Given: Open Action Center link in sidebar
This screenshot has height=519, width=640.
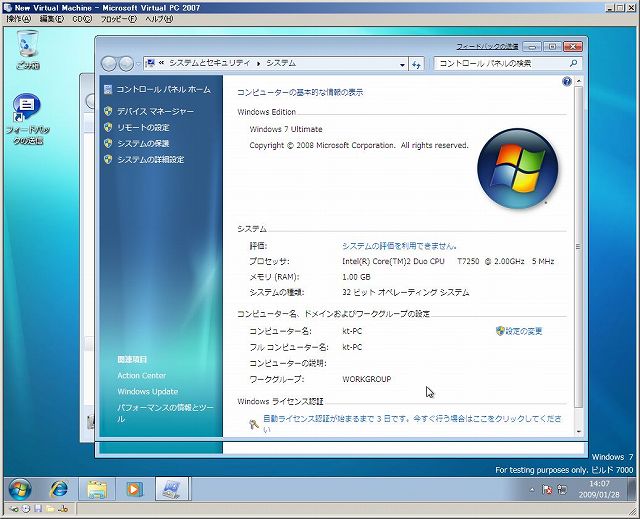Looking at the screenshot, I should click(x=142, y=375).
